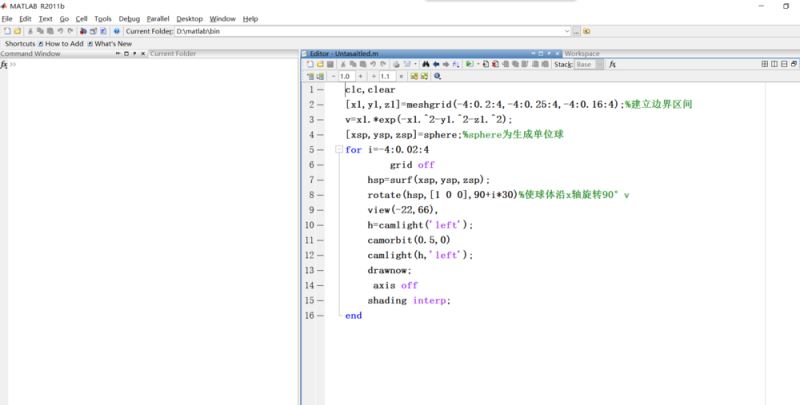Open the Text menu

[x=45, y=19]
